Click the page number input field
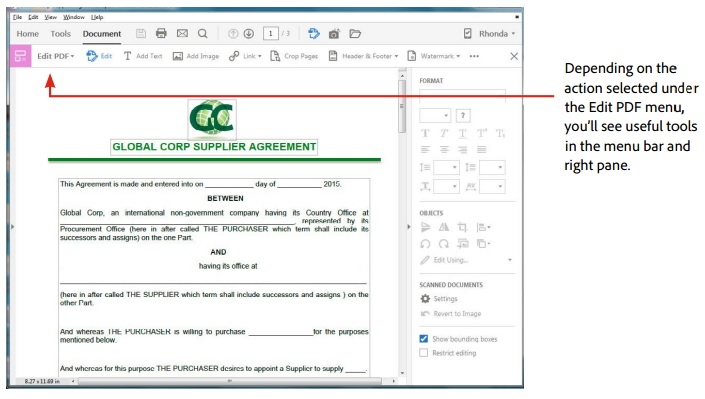The height and width of the screenshot is (399, 705). (271, 34)
